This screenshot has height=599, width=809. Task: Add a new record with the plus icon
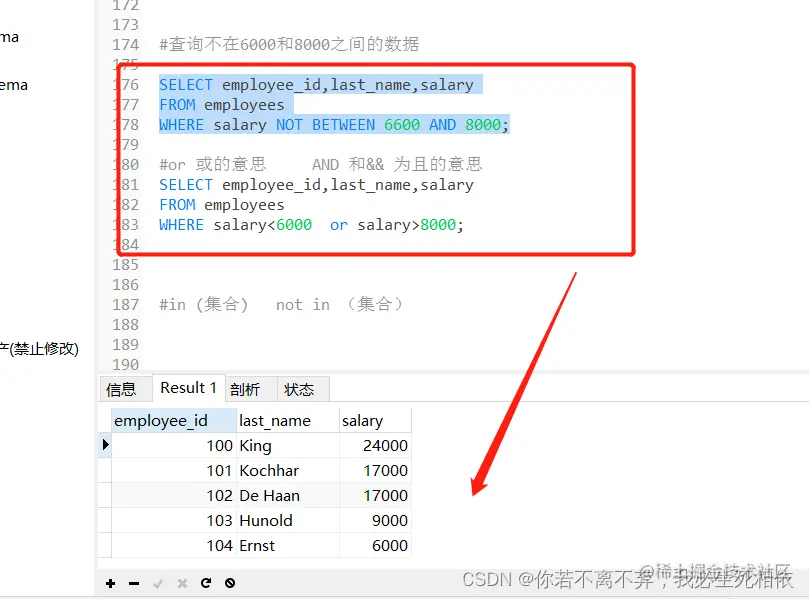coord(110,583)
